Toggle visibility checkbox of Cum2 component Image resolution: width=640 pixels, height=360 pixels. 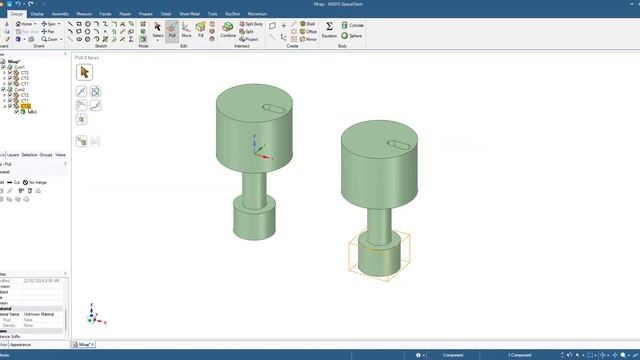(x=4, y=89)
